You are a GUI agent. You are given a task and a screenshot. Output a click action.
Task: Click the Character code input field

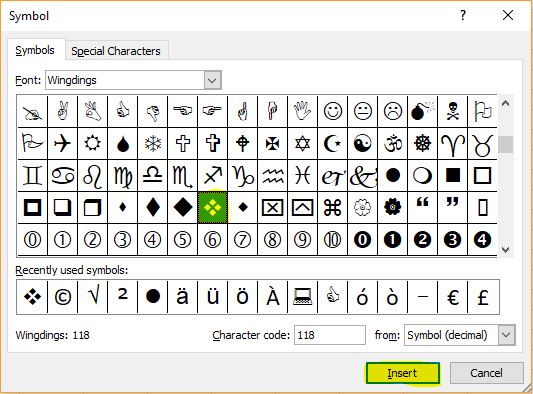[x=330, y=335]
